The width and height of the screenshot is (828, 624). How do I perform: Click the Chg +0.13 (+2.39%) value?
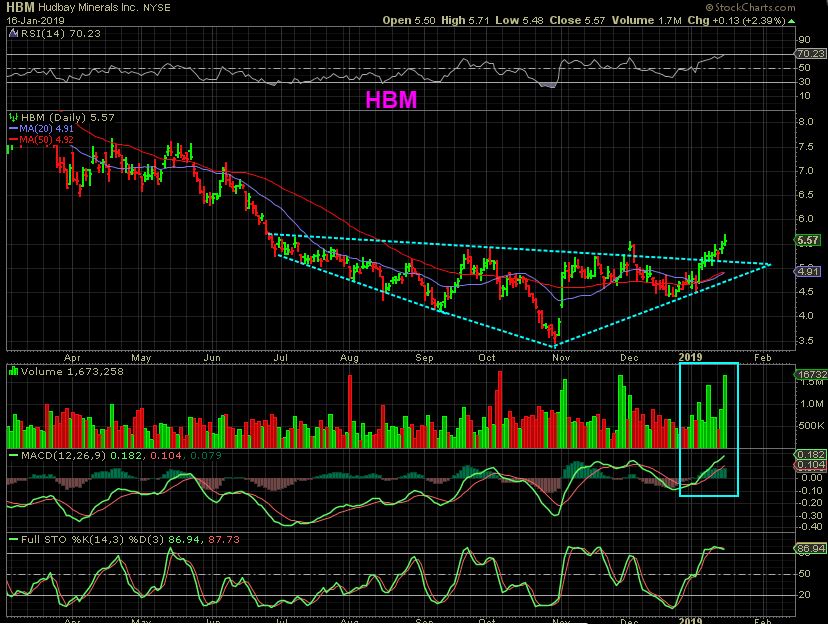737,21
